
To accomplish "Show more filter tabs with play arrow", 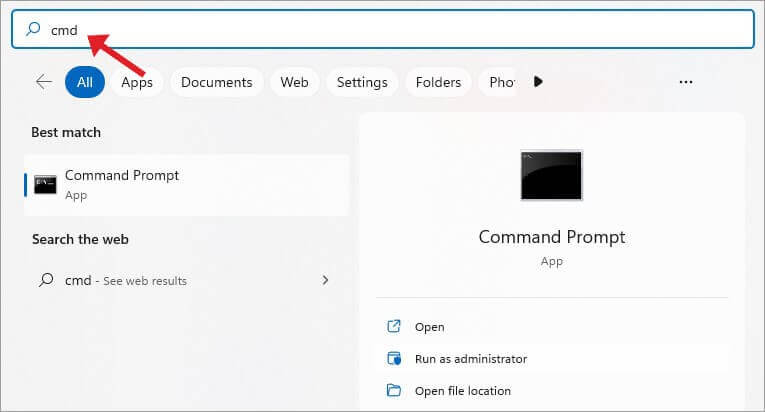I will [x=538, y=82].
